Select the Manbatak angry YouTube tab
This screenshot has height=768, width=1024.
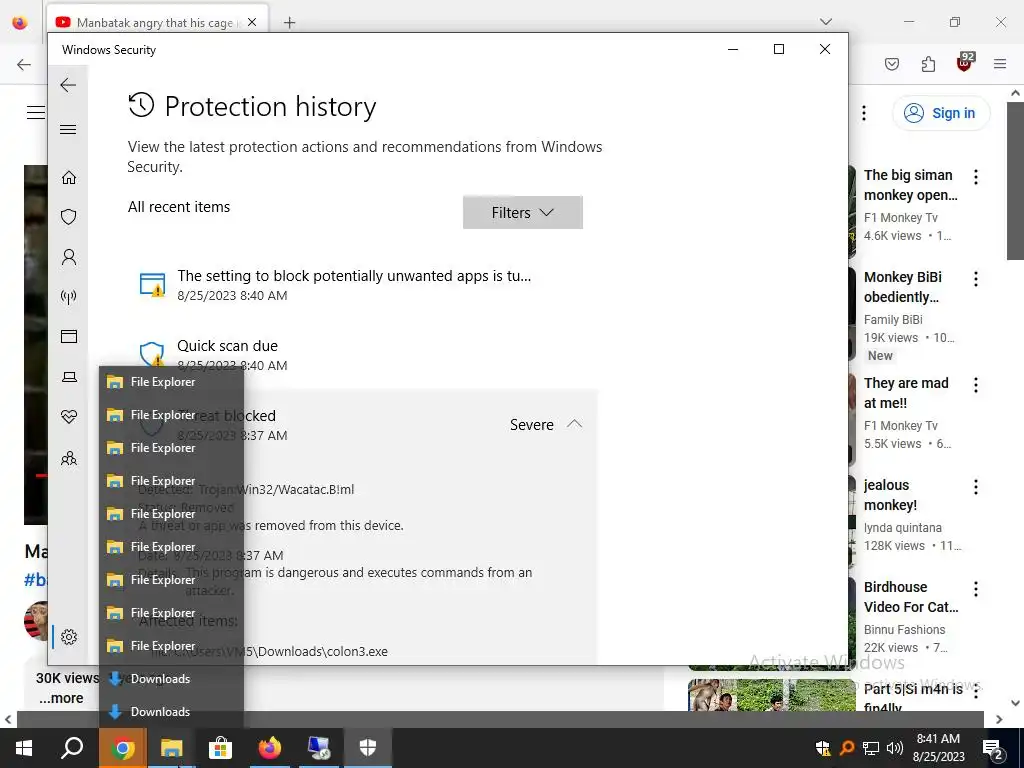157,22
